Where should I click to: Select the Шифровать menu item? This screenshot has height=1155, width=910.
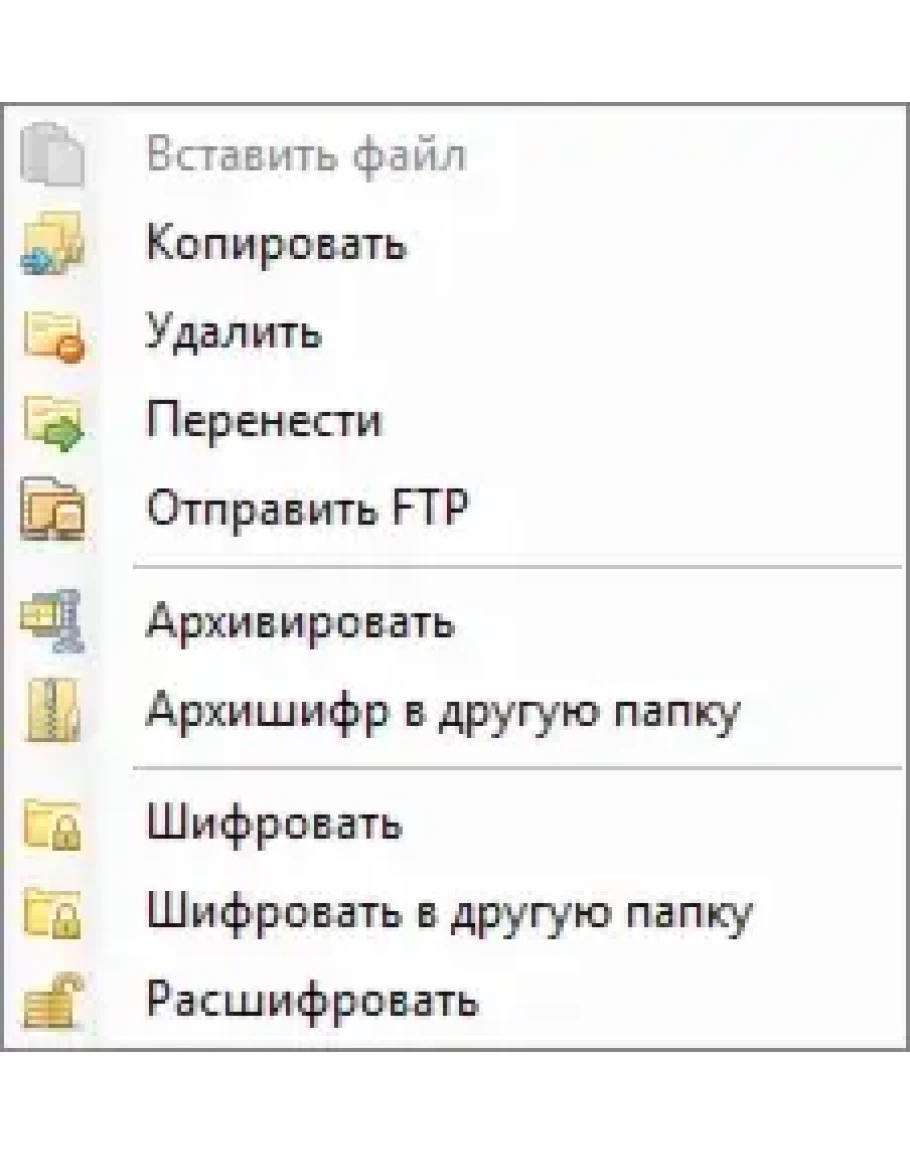(x=274, y=825)
